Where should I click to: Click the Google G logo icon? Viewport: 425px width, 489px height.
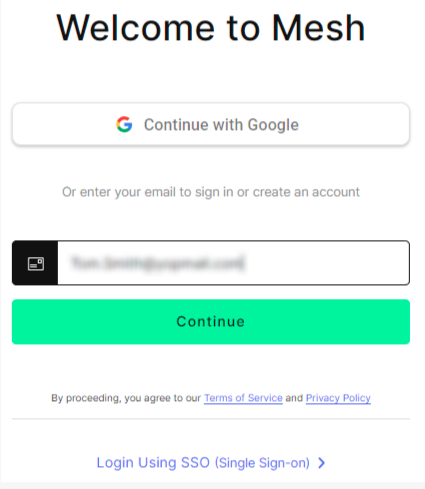pos(124,125)
